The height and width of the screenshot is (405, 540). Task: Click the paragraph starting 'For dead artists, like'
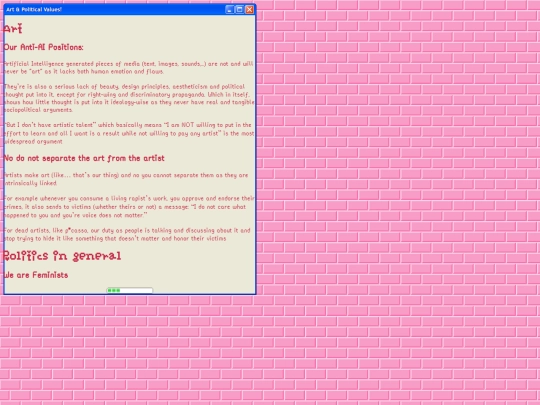tap(127, 234)
